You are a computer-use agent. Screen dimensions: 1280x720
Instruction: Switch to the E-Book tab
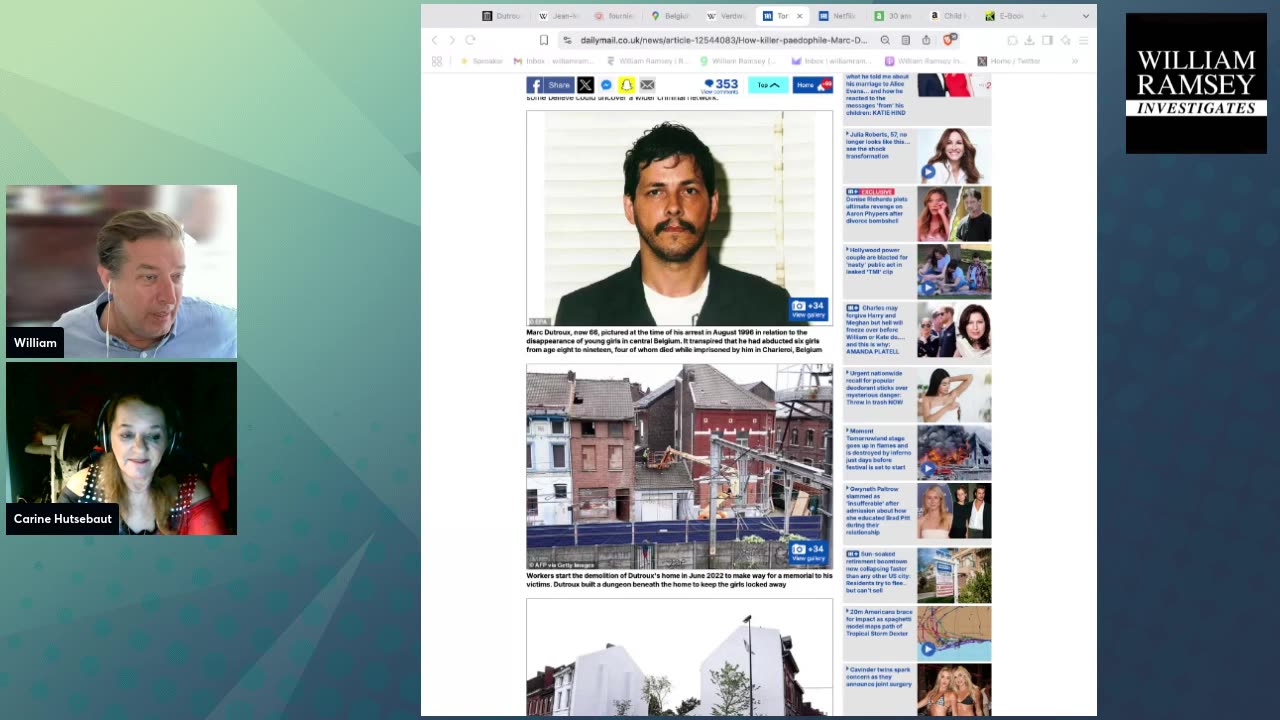(x=1005, y=16)
